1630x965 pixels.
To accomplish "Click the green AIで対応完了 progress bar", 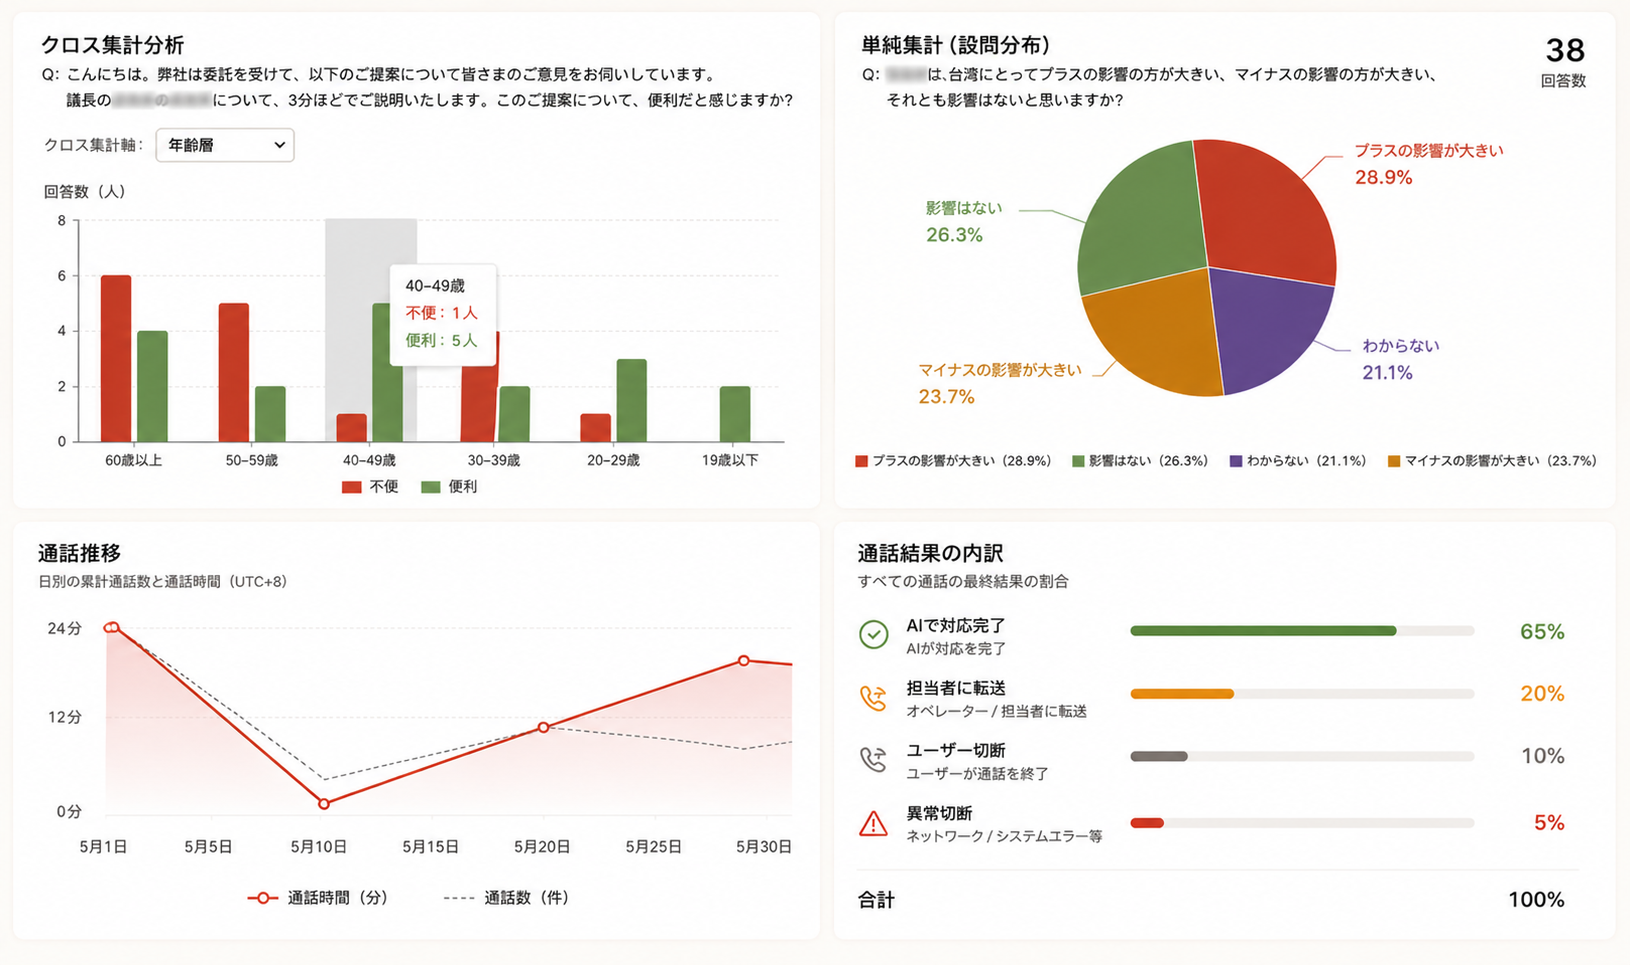I will 1263,631.
